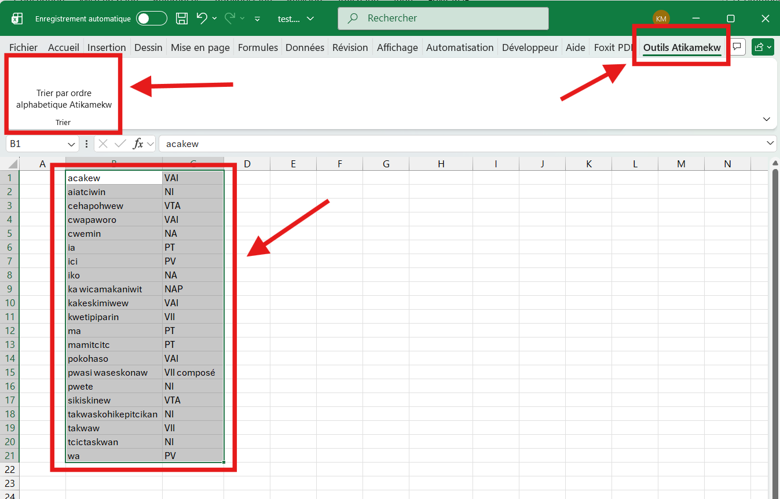Select the Outils Atikamekw tab

682,48
